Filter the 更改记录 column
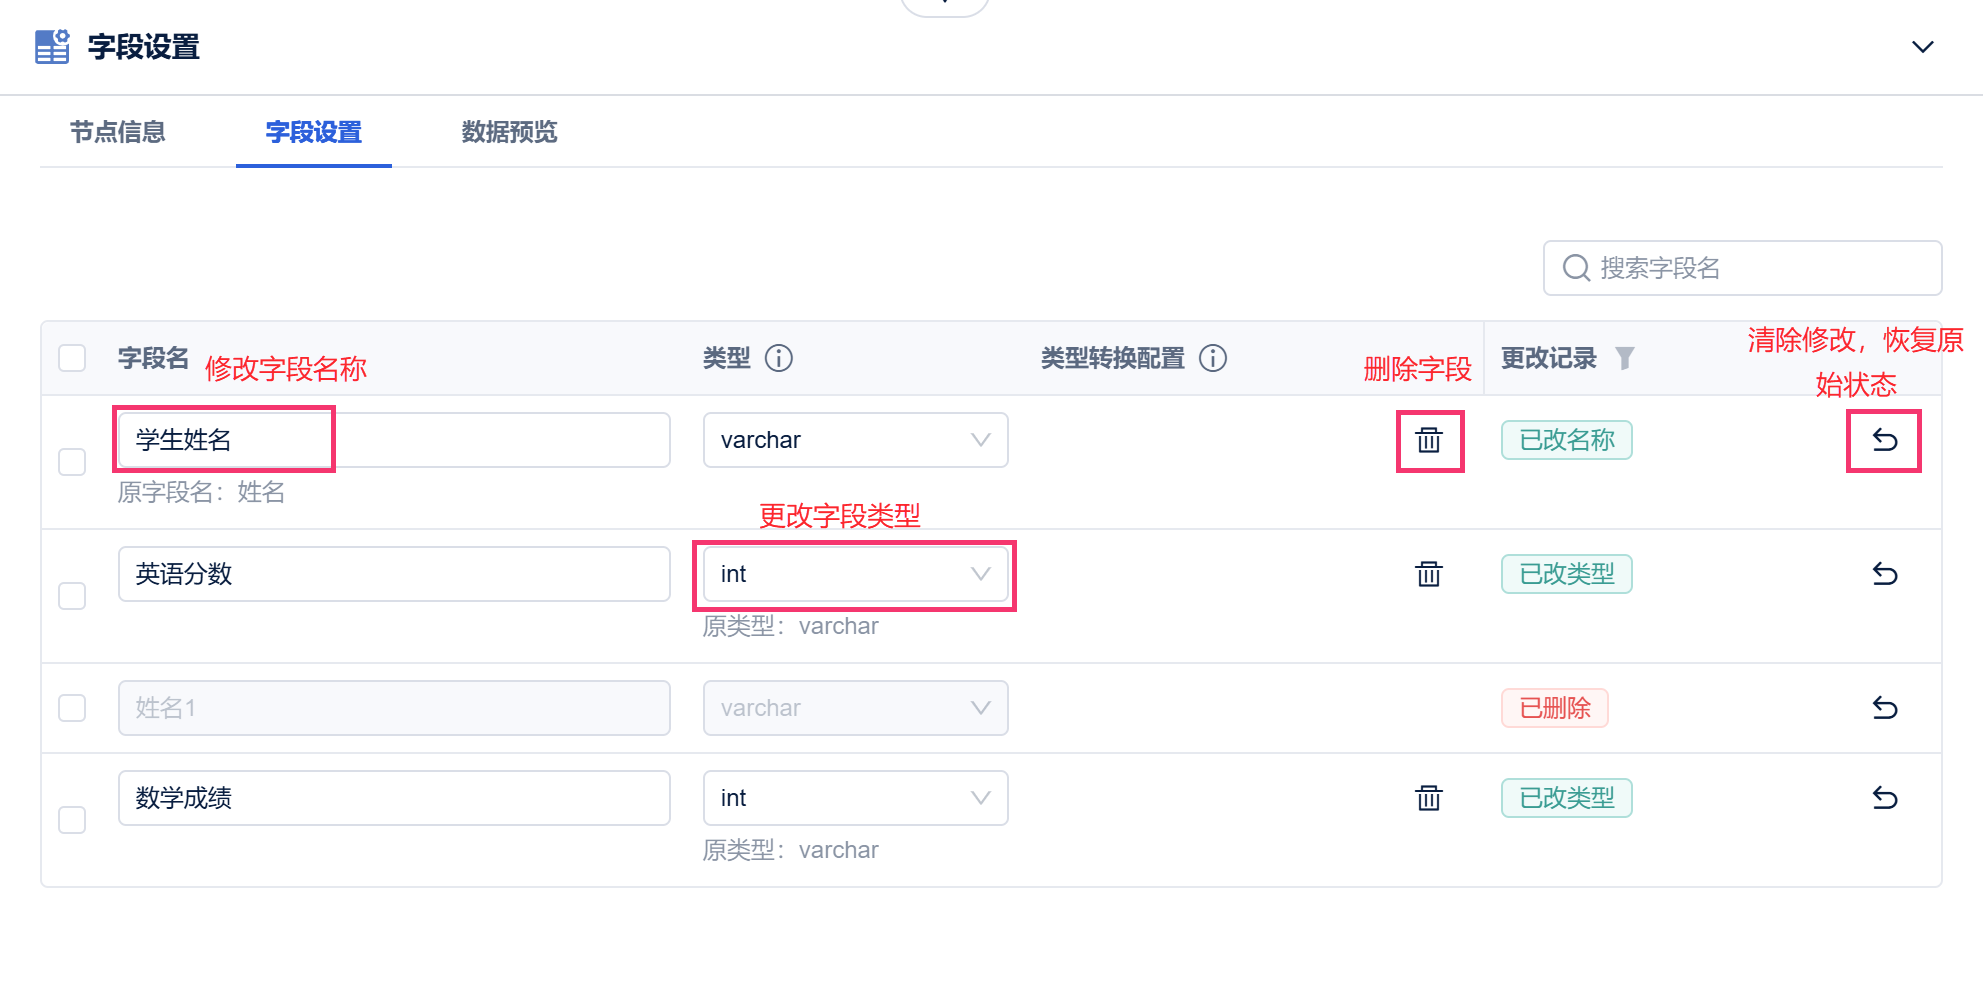This screenshot has width=1987, height=983. [1625, 358]
